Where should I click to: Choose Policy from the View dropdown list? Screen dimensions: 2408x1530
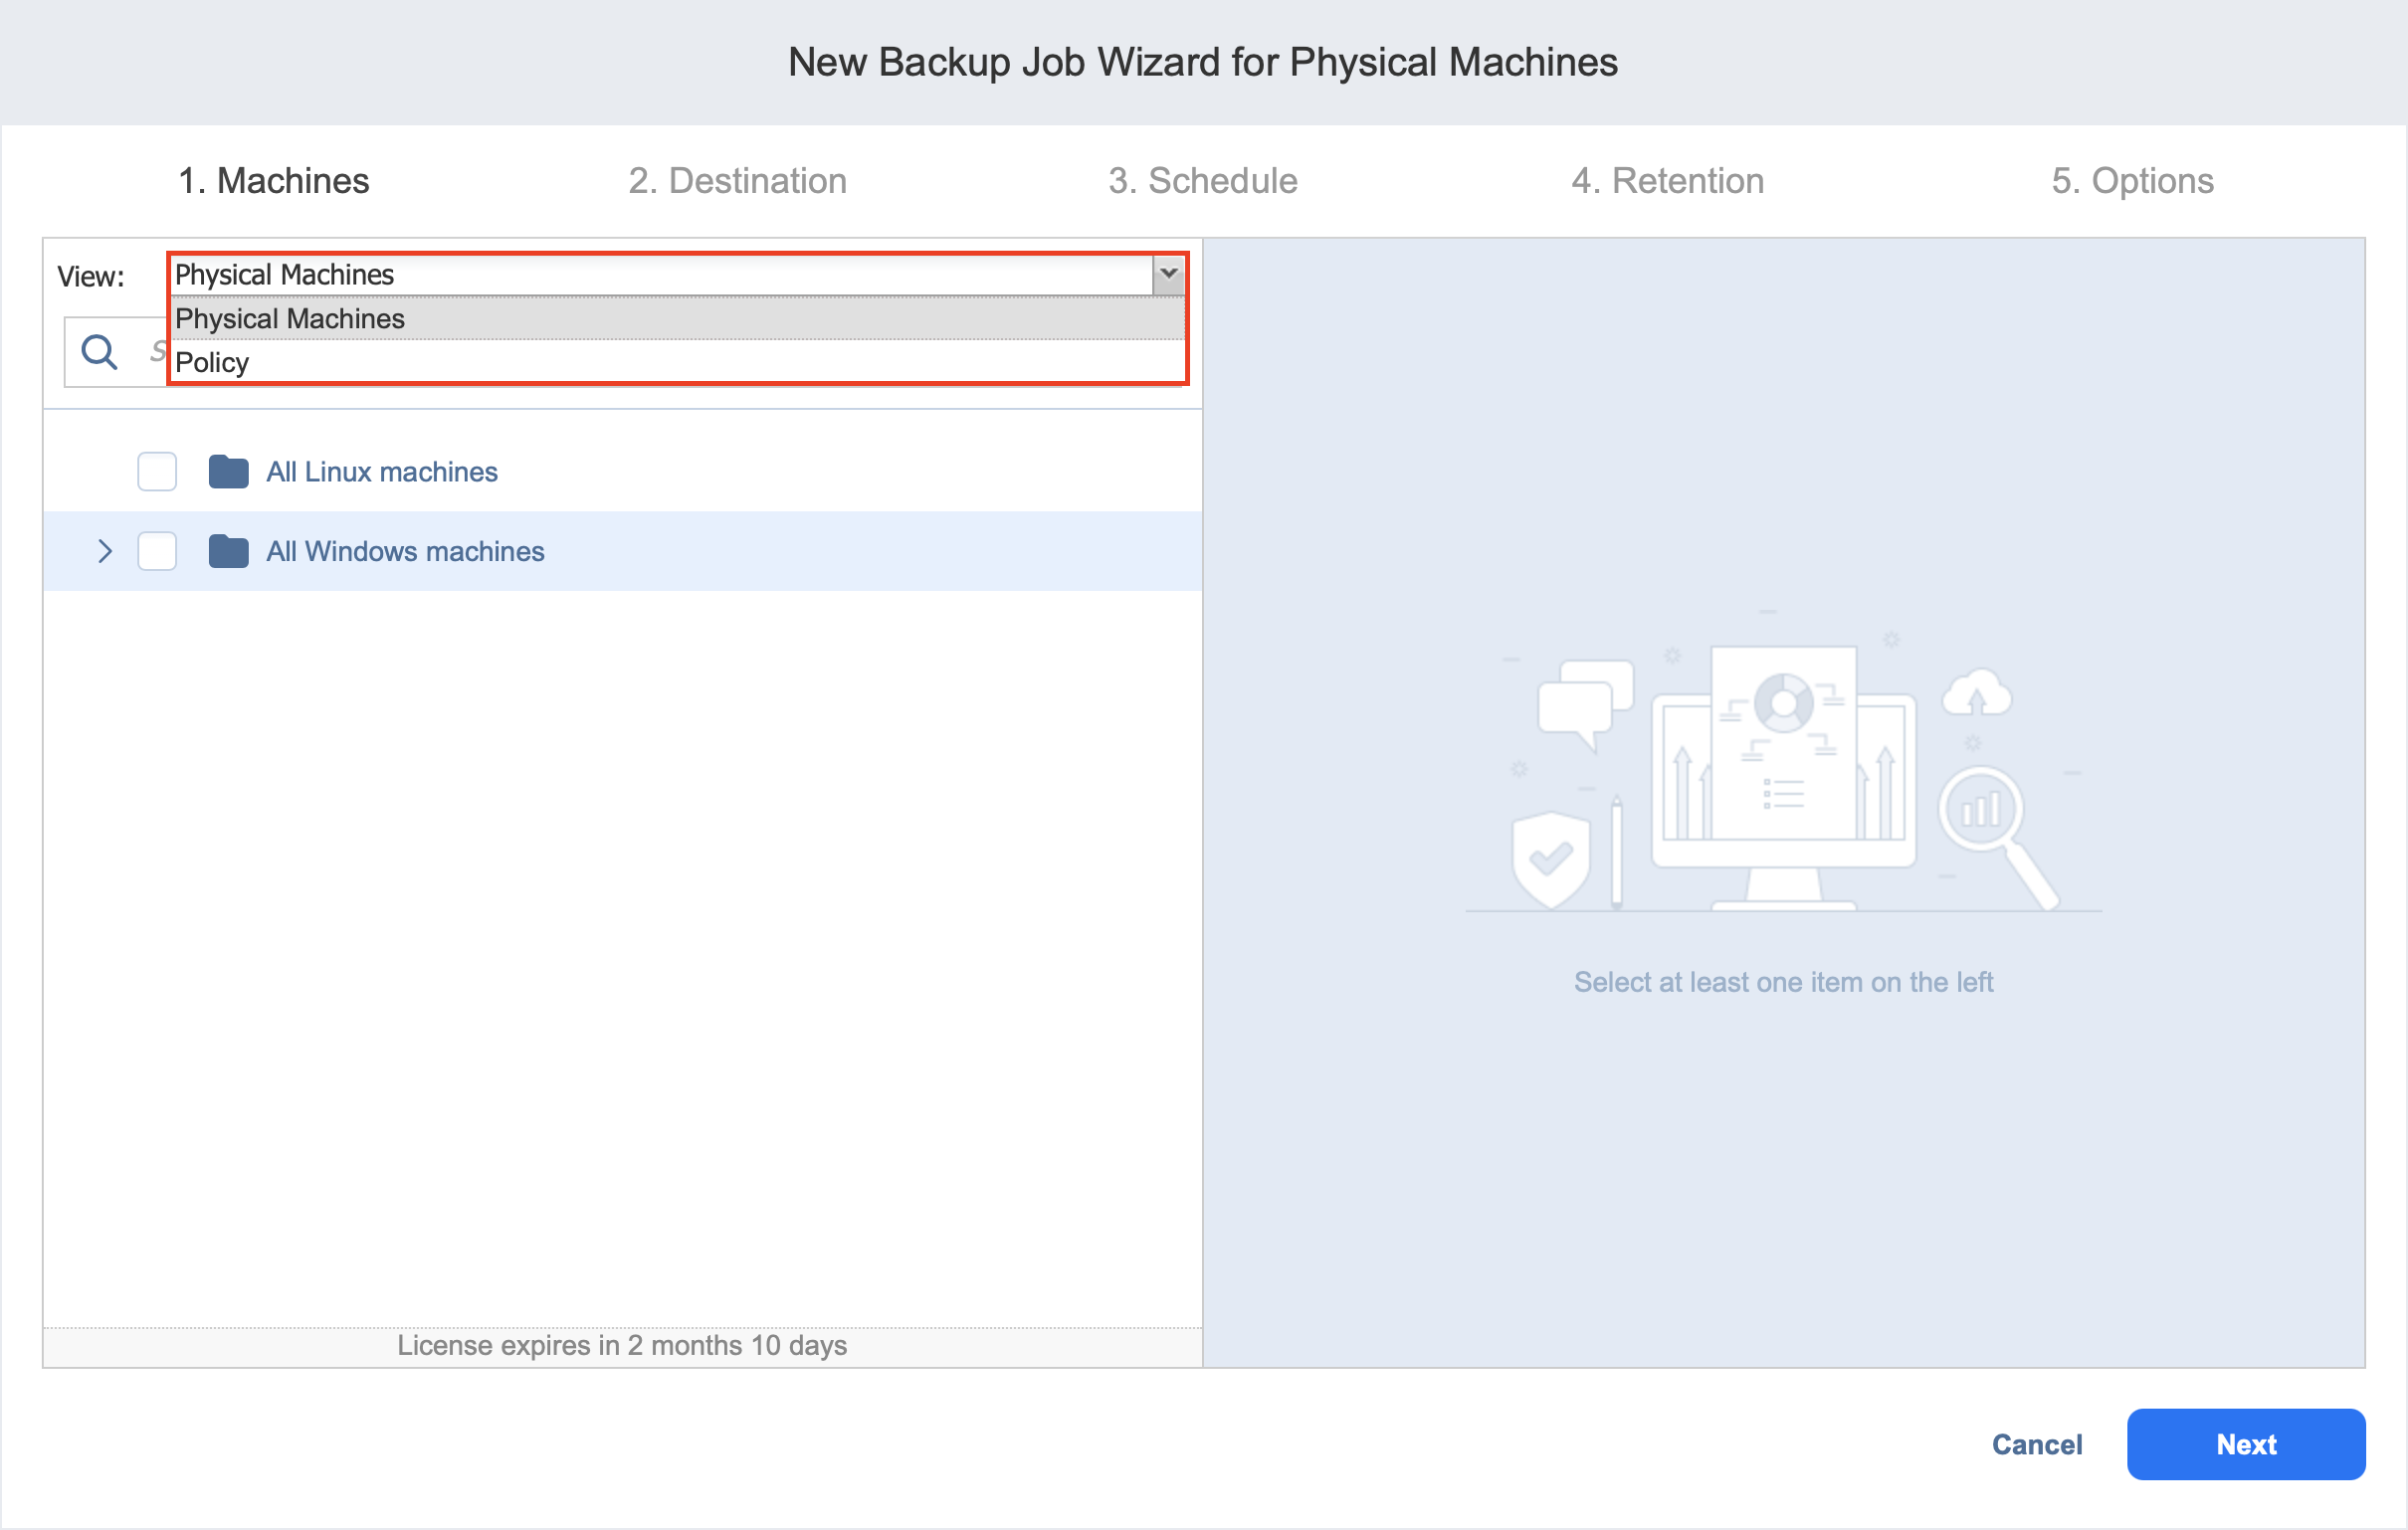pyautogui.click(x=212, y=363)
